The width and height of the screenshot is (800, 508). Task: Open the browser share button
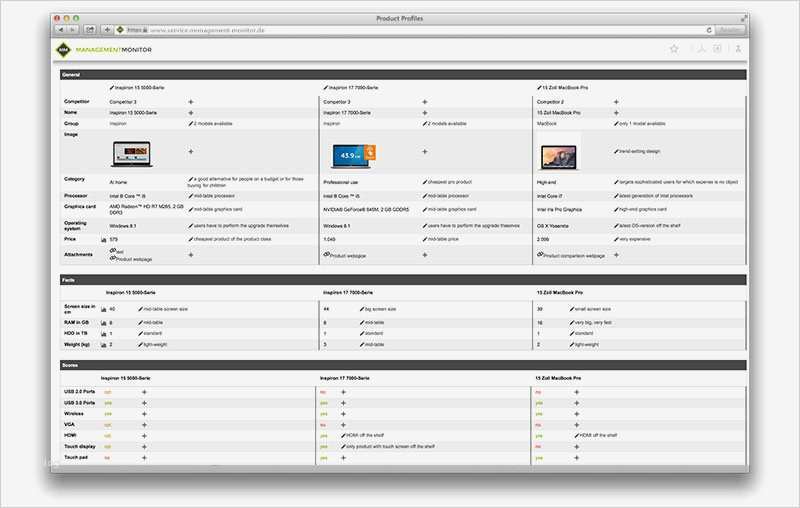(x=90, y=30)
